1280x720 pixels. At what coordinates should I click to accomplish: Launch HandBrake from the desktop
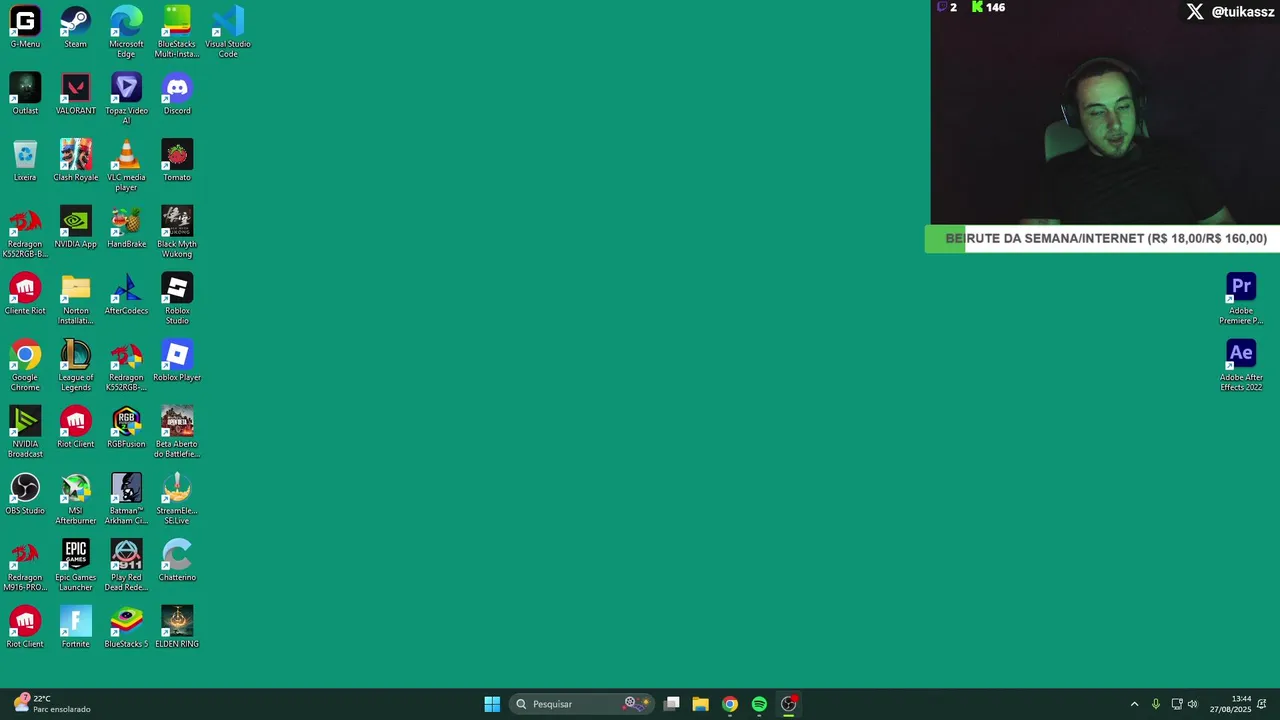pyautogui.click(x=126, y=228)
